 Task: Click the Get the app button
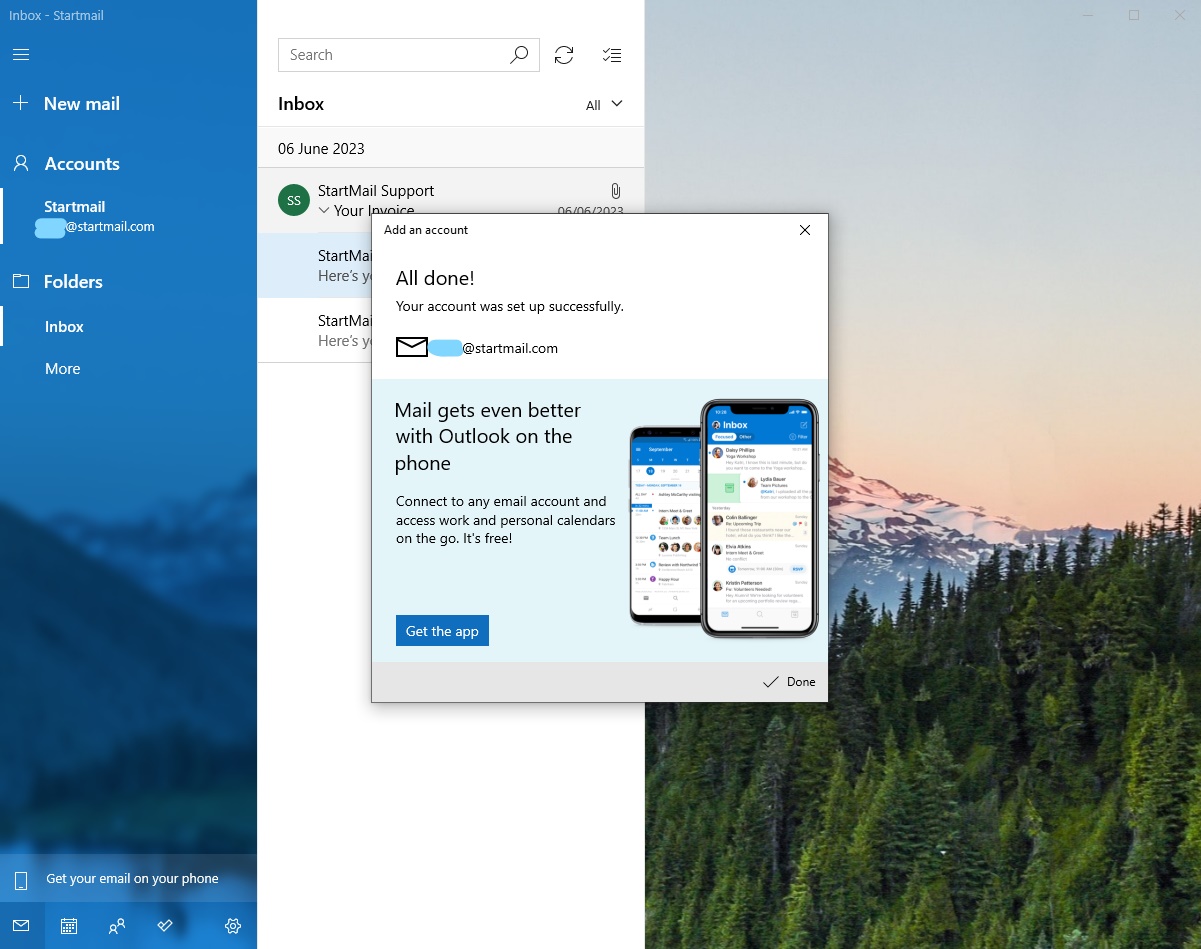442,631
